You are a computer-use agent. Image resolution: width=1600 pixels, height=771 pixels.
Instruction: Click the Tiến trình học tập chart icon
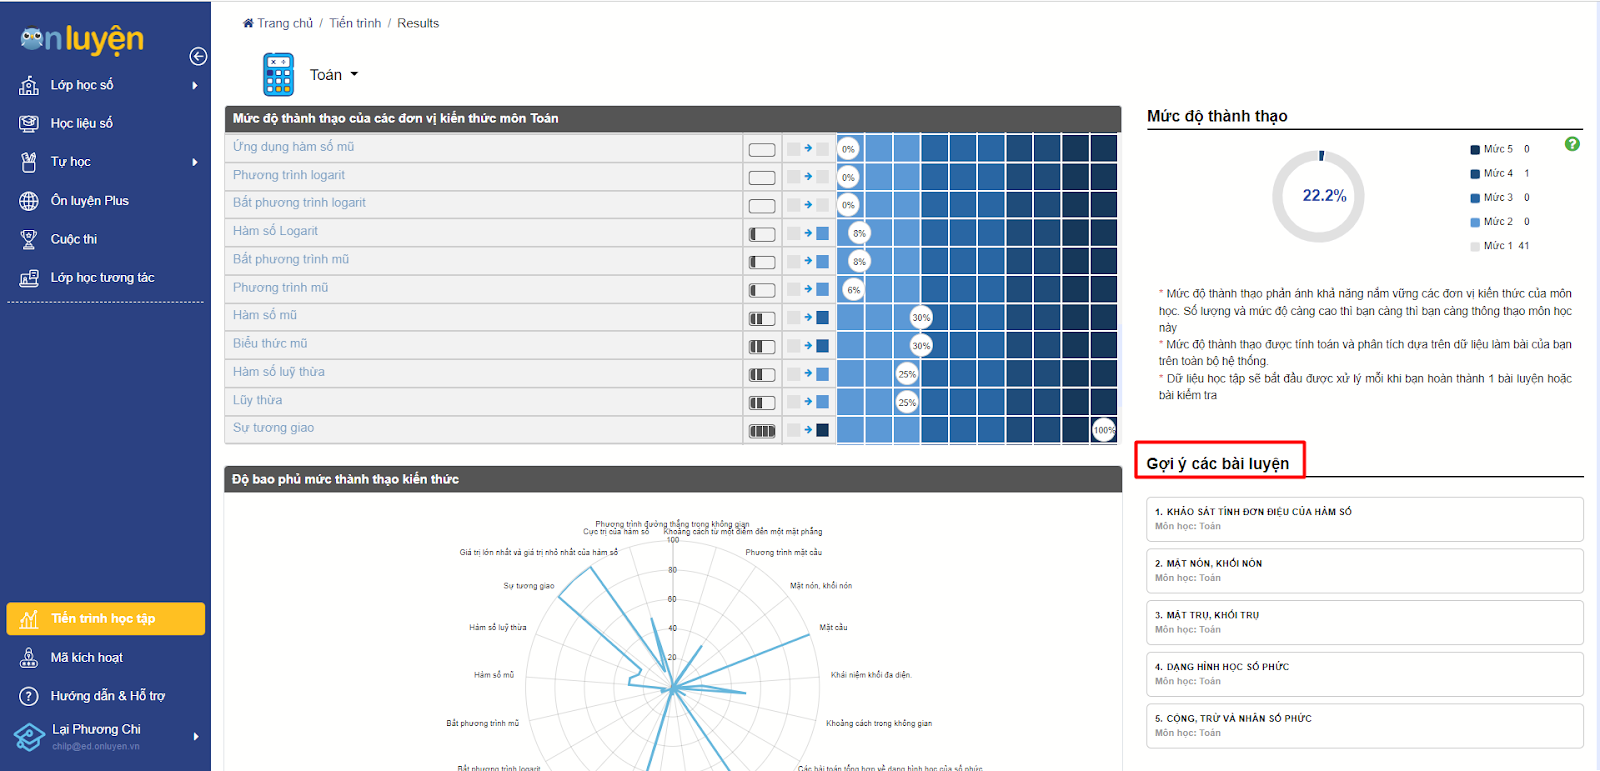point(29,619)
